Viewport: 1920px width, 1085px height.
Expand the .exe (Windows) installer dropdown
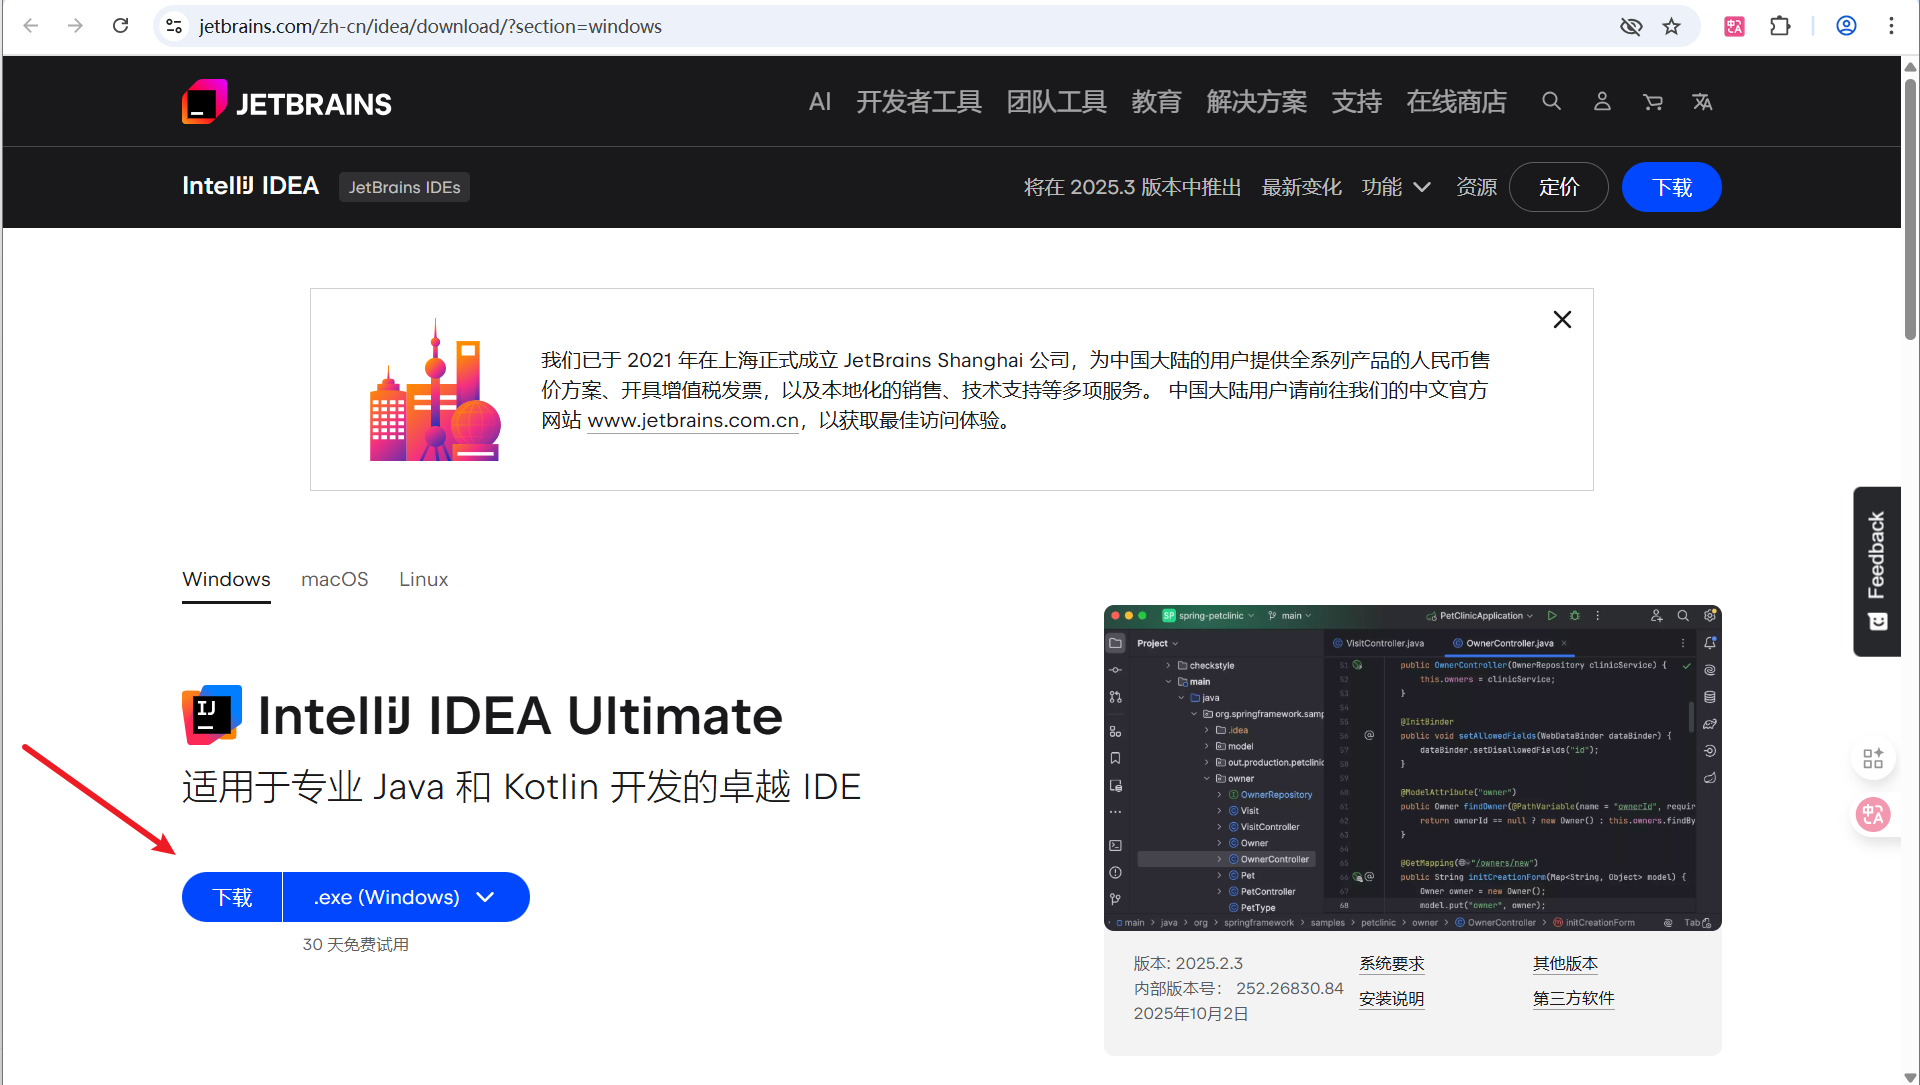coord(406,897)
